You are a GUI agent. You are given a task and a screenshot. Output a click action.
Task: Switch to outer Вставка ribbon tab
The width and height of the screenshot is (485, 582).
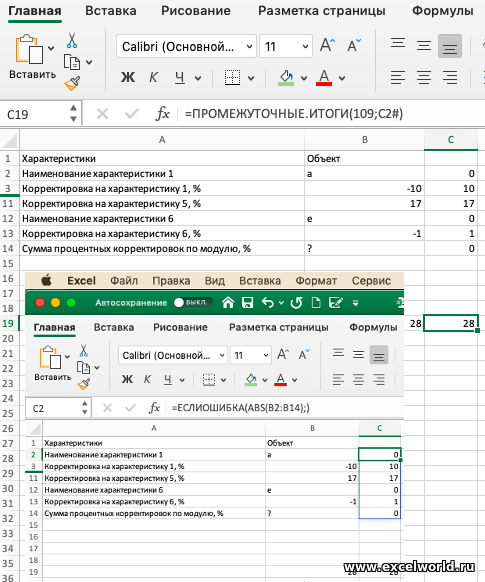pos(111,11)
